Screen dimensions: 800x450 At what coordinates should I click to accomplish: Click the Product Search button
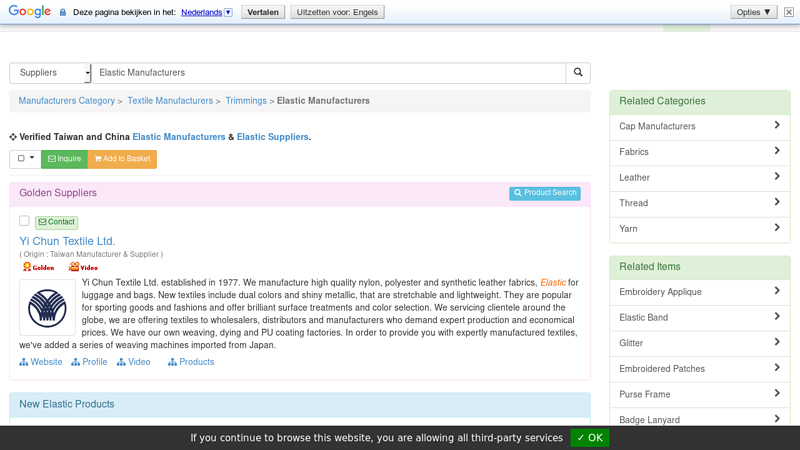545,193
